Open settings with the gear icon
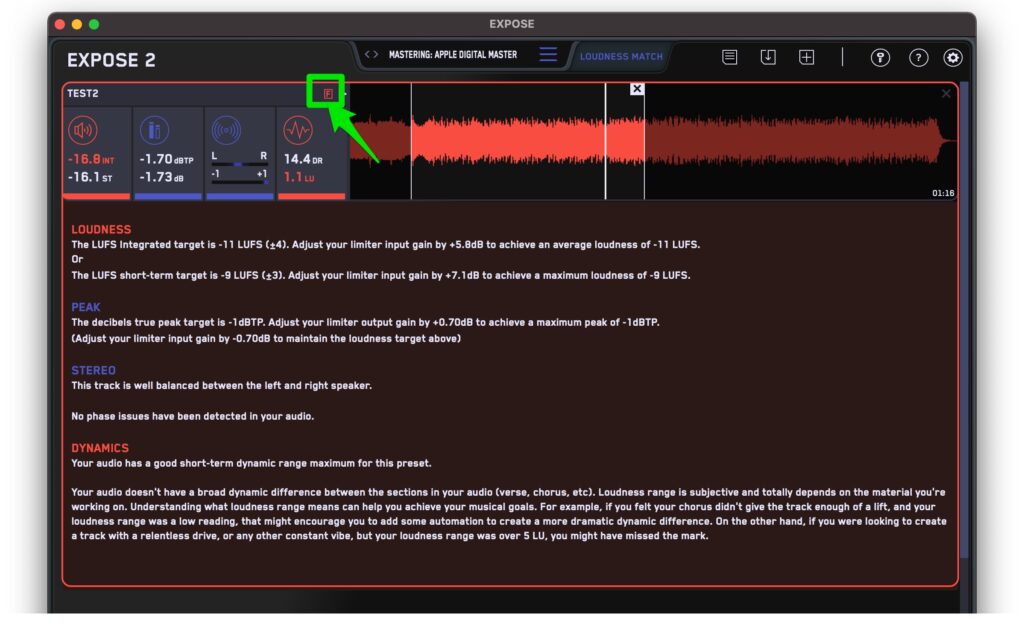 tap(953, 58)
